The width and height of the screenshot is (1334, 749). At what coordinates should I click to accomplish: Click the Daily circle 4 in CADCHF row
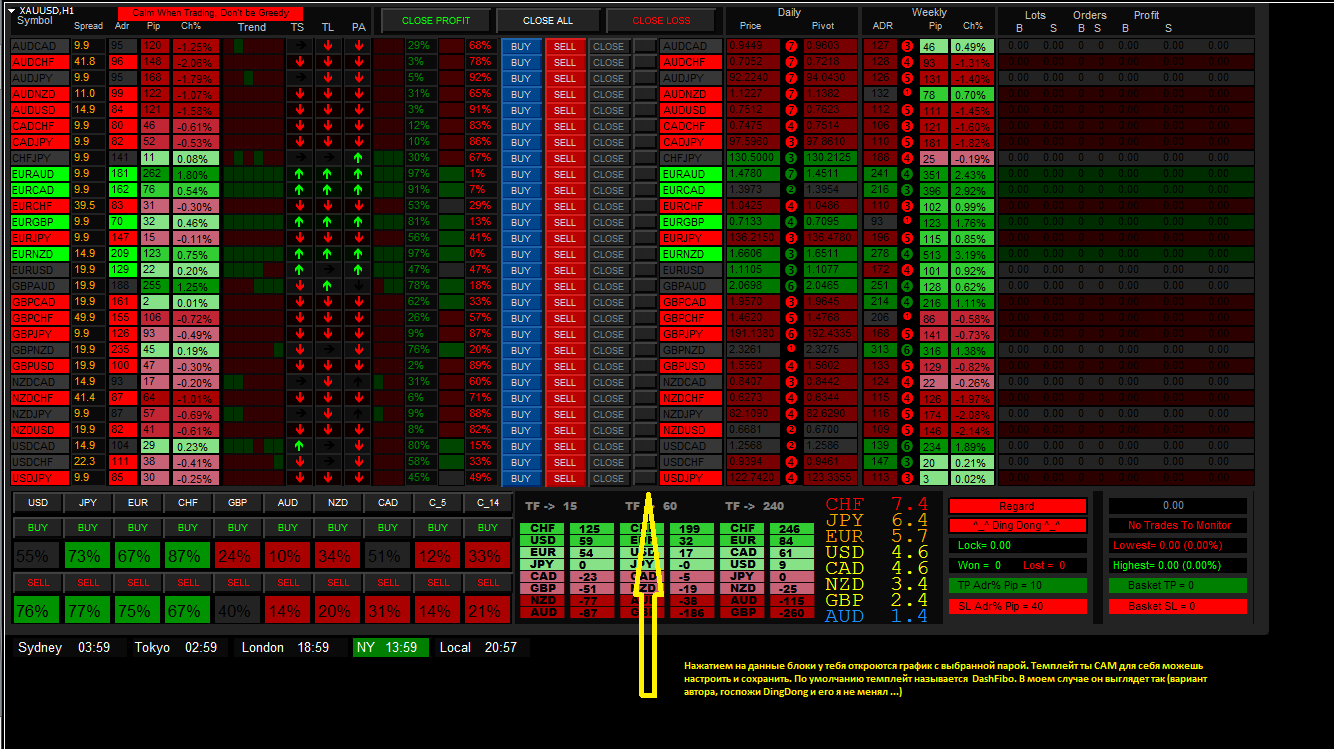click(791, 126)
